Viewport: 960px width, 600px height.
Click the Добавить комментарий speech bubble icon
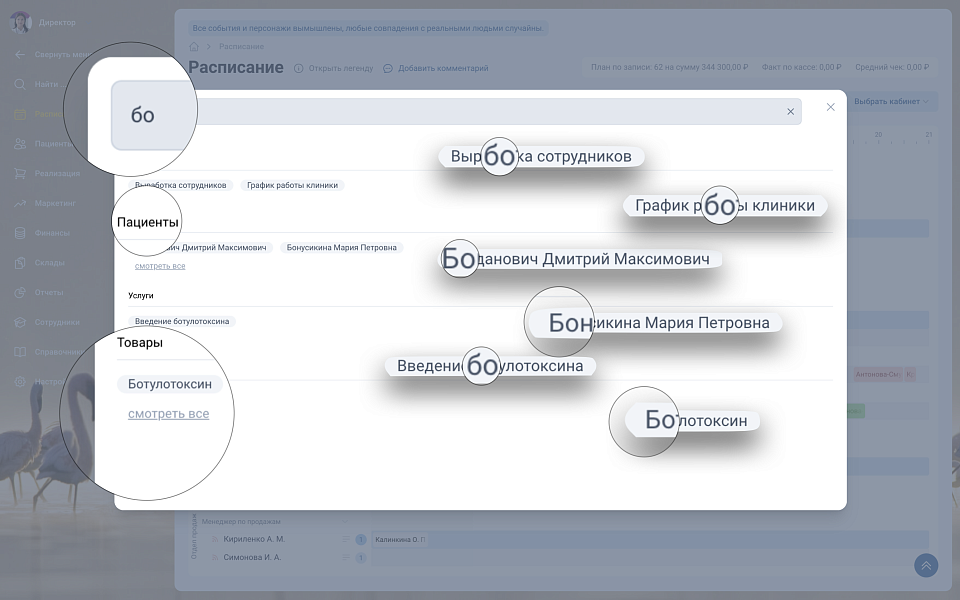388,68
